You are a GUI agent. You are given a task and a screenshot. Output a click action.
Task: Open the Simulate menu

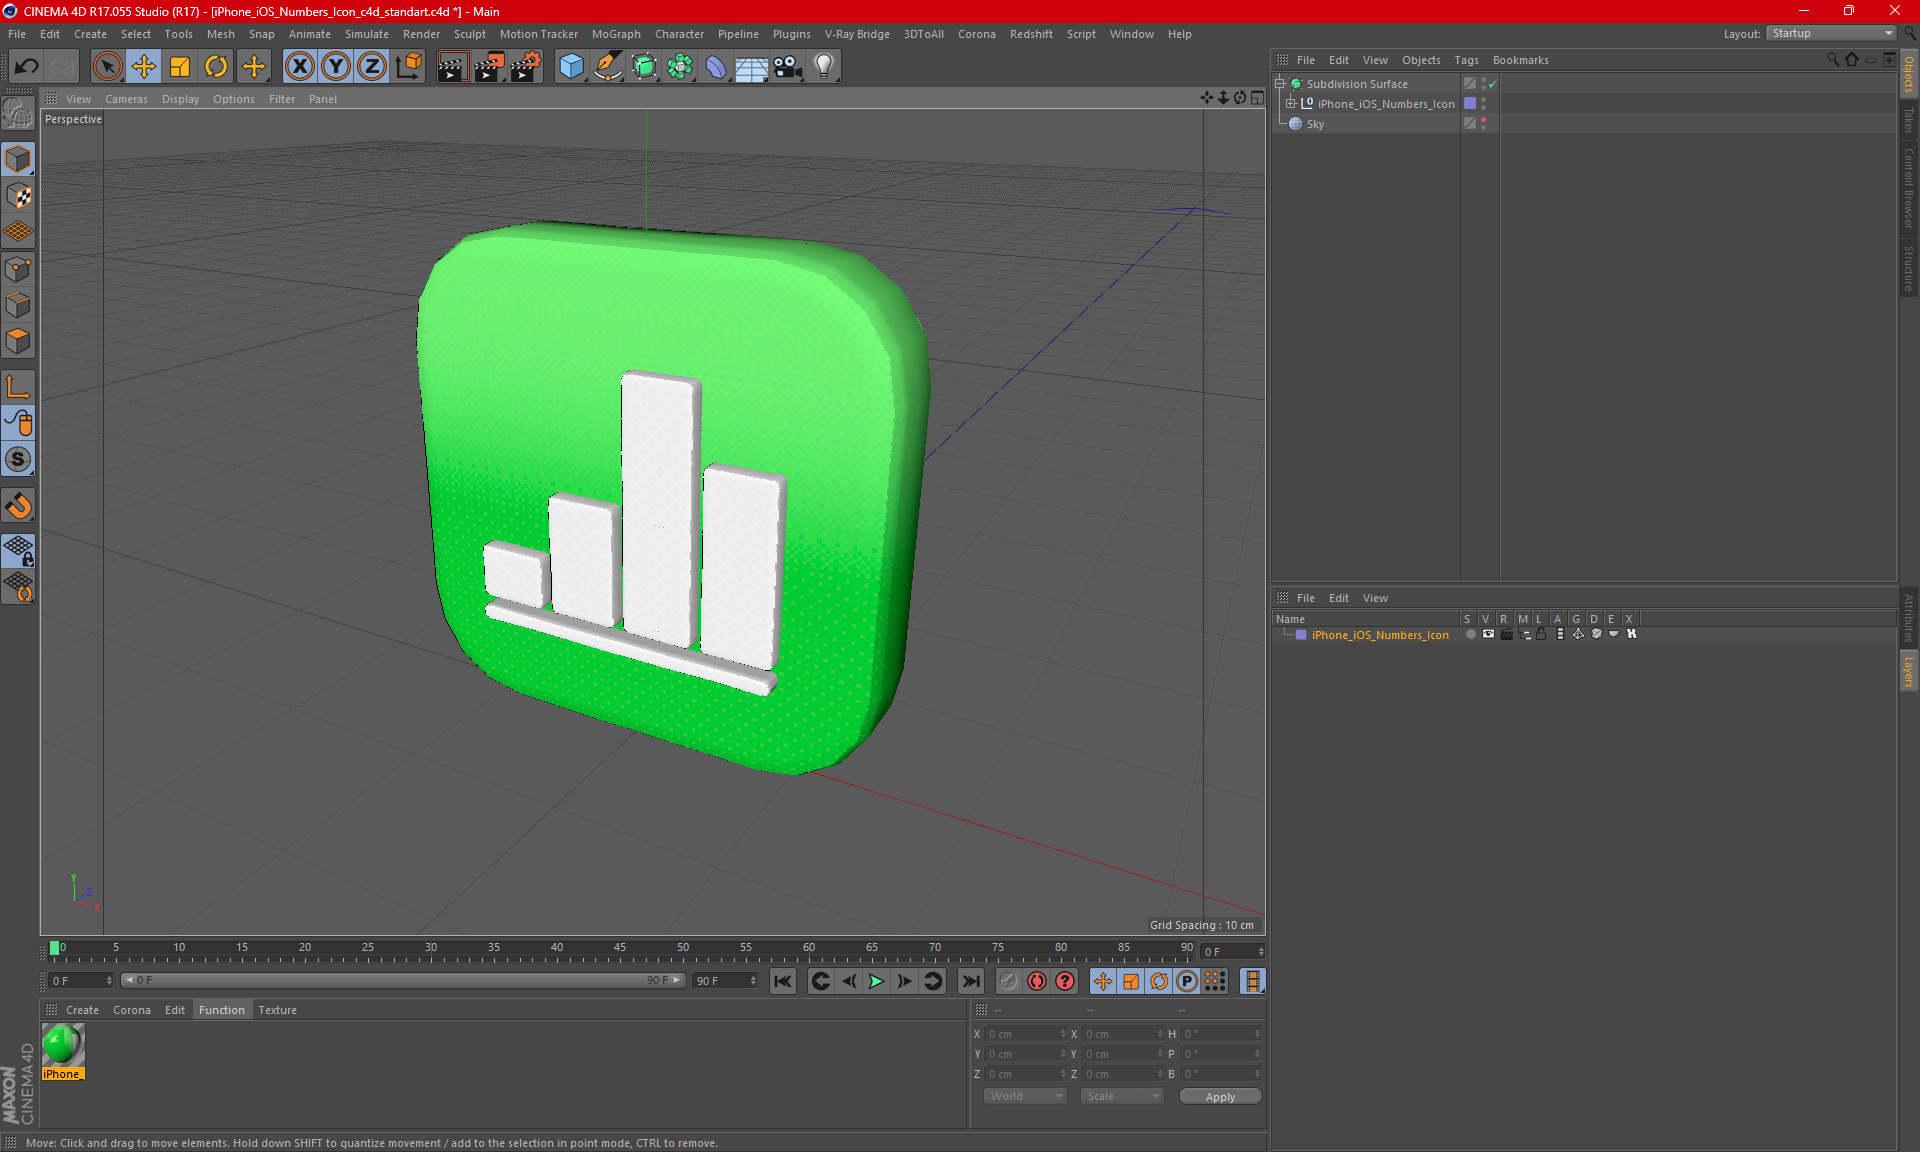pos(366,34)
